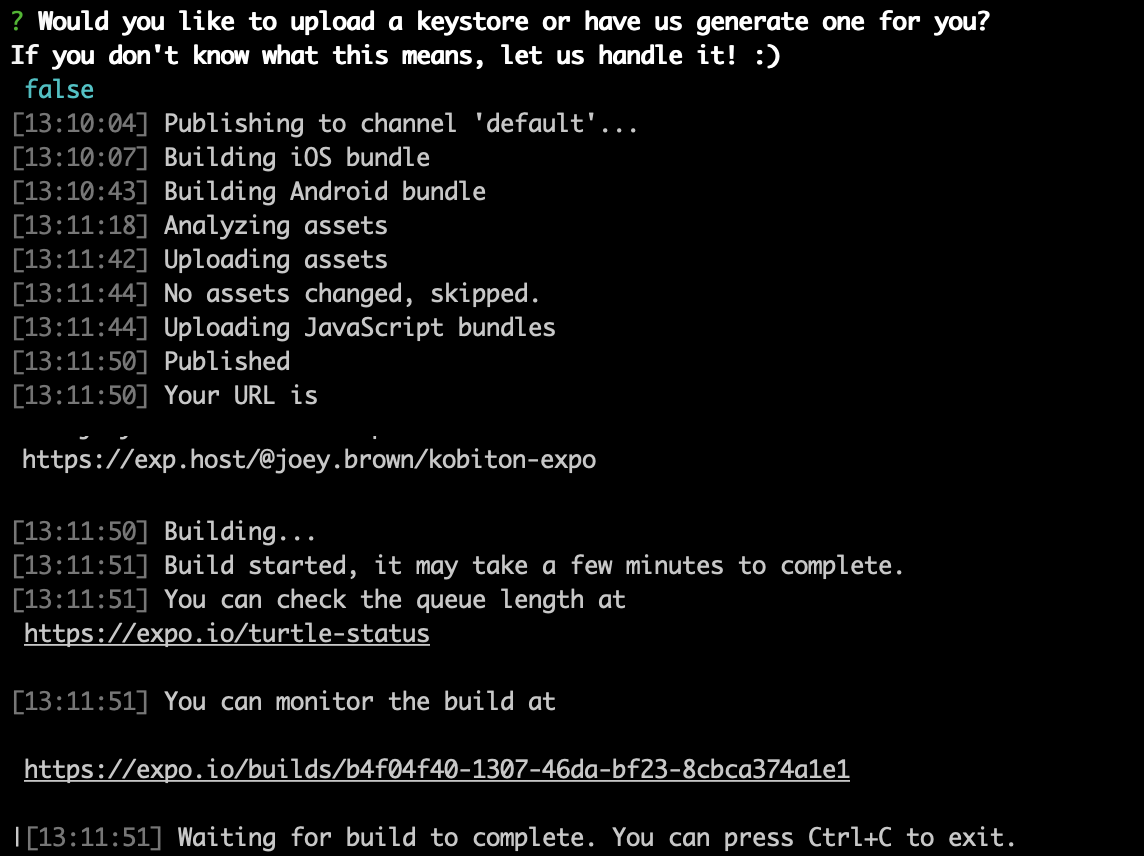
Task: Click 'No assets changed, skipped.' text
Action: [x=352, y=294]
